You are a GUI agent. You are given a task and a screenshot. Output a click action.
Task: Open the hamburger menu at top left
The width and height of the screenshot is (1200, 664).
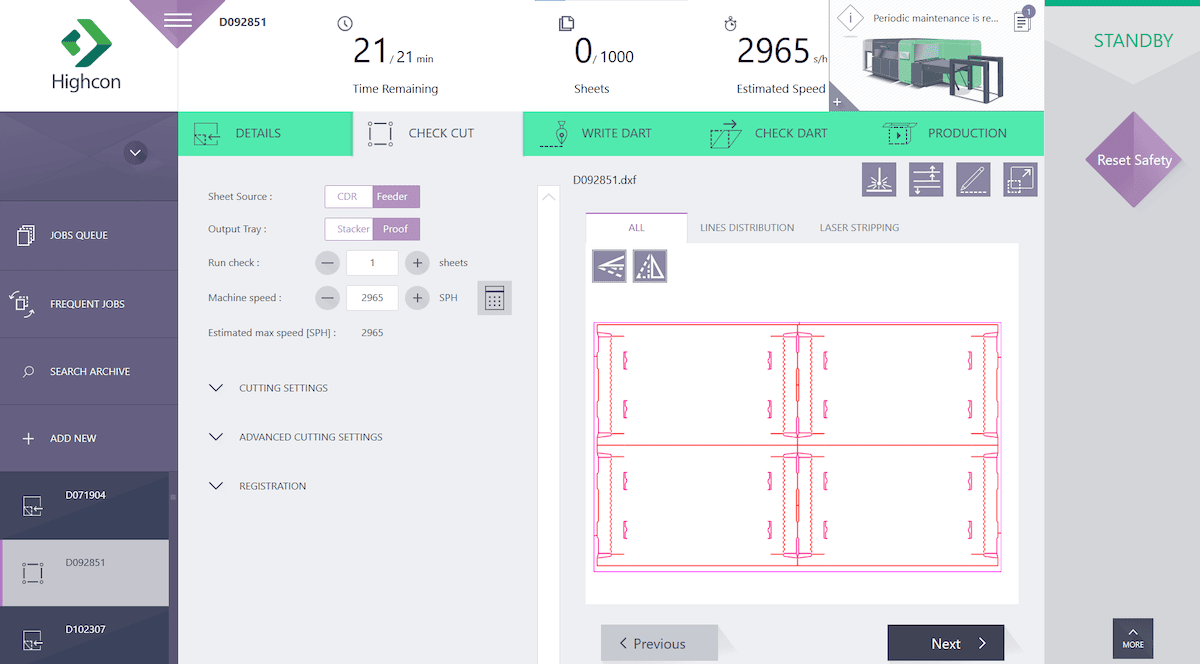pos(178,20)
